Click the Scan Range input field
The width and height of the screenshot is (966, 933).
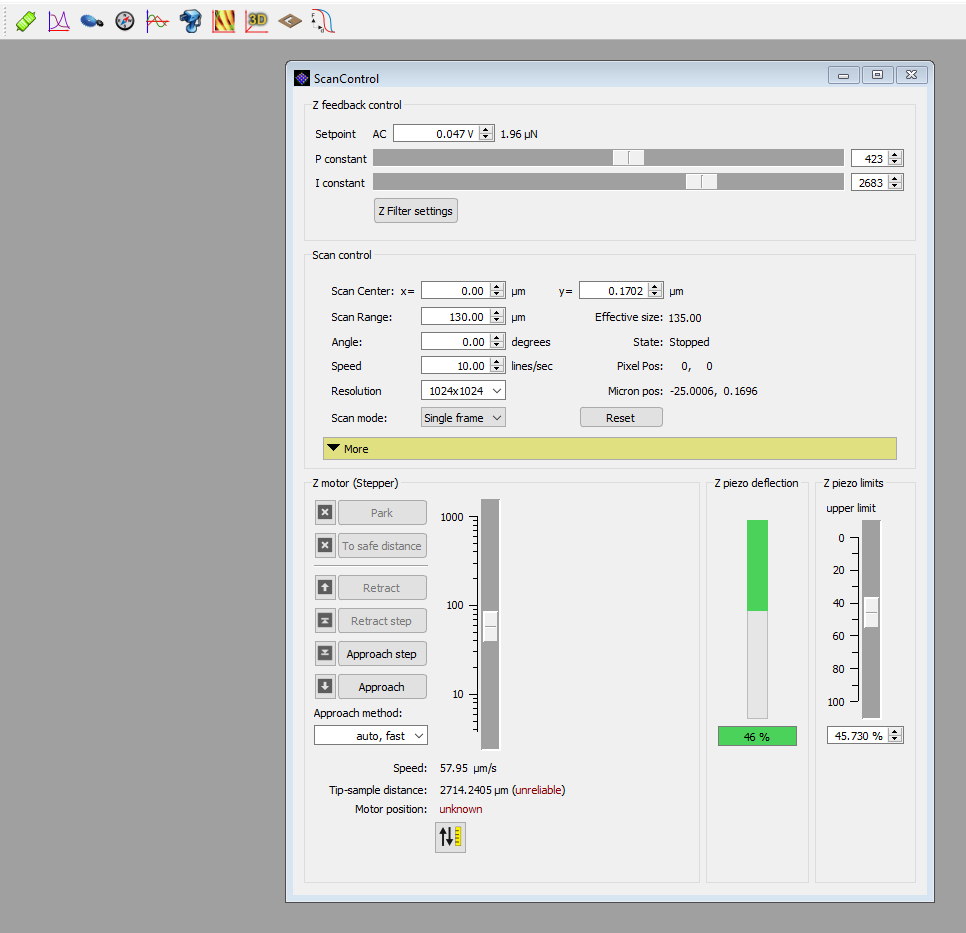[x=455, y=317]
